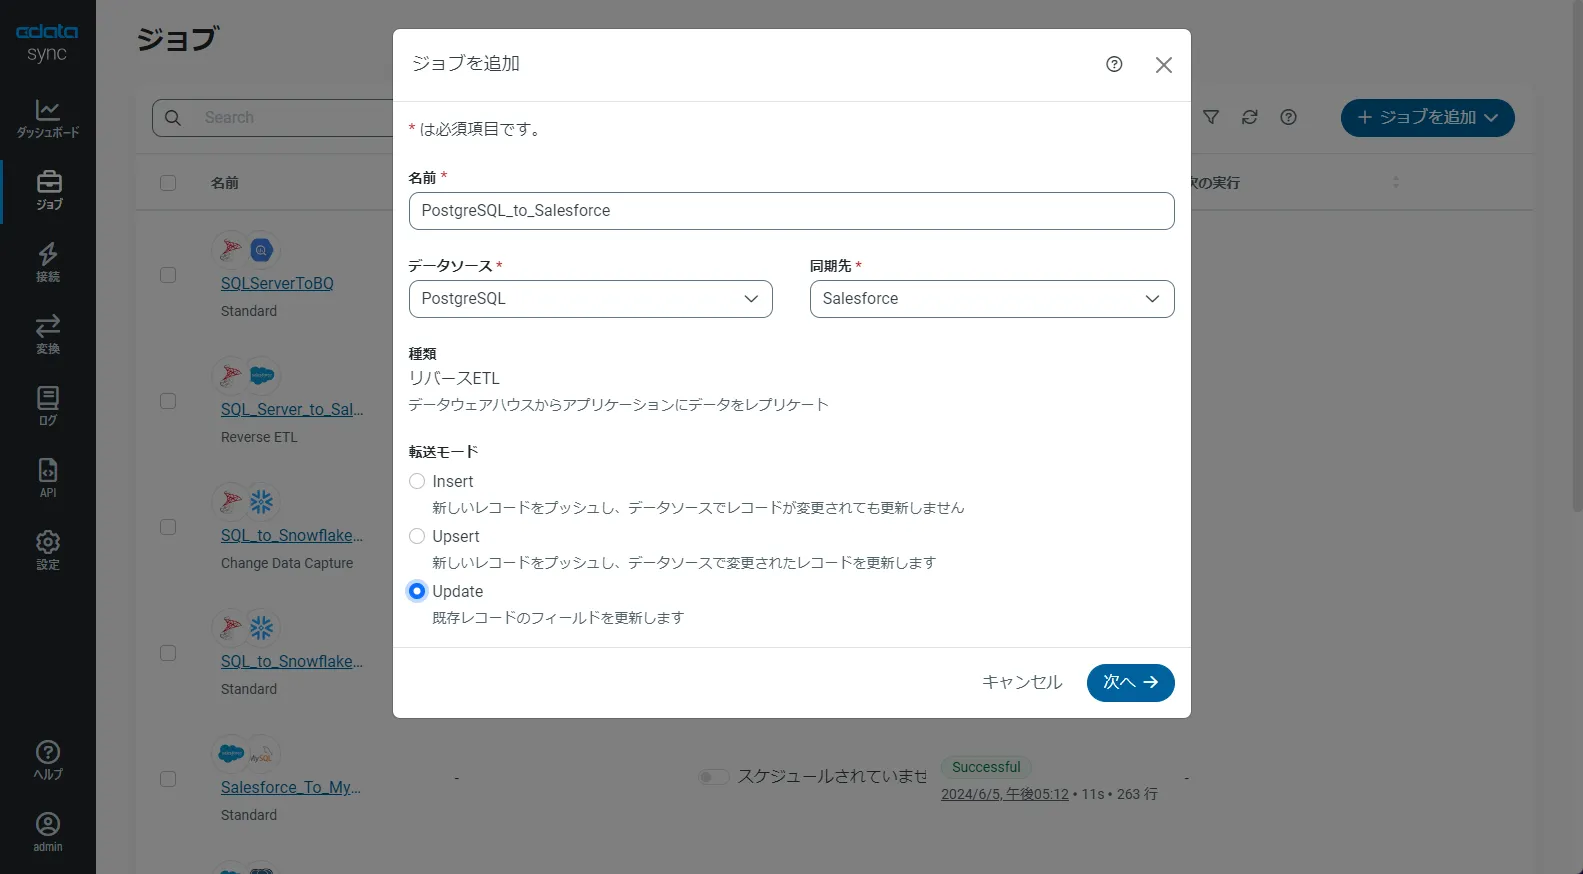Image resolution: width=1583 pixels, height=874 pixels.
Task: Click the 次へ button
Action: pyautogui.click(x=1130, y=683)
